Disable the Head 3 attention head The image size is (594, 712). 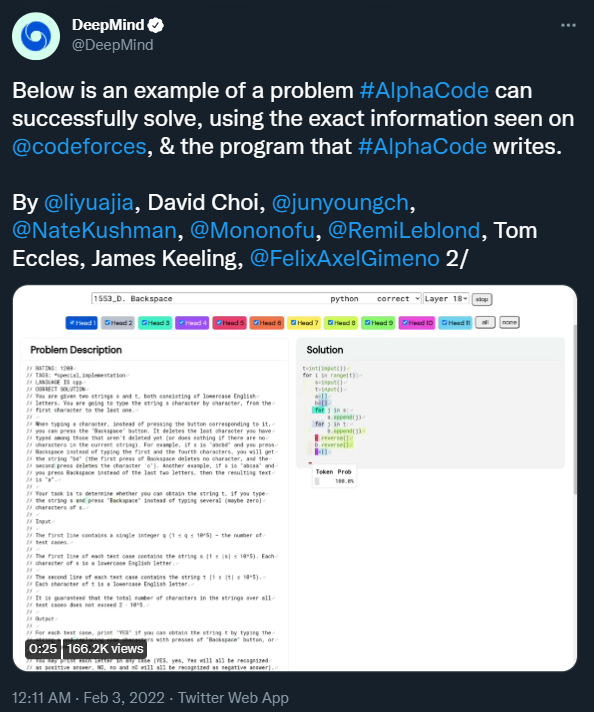coord(155,323)
